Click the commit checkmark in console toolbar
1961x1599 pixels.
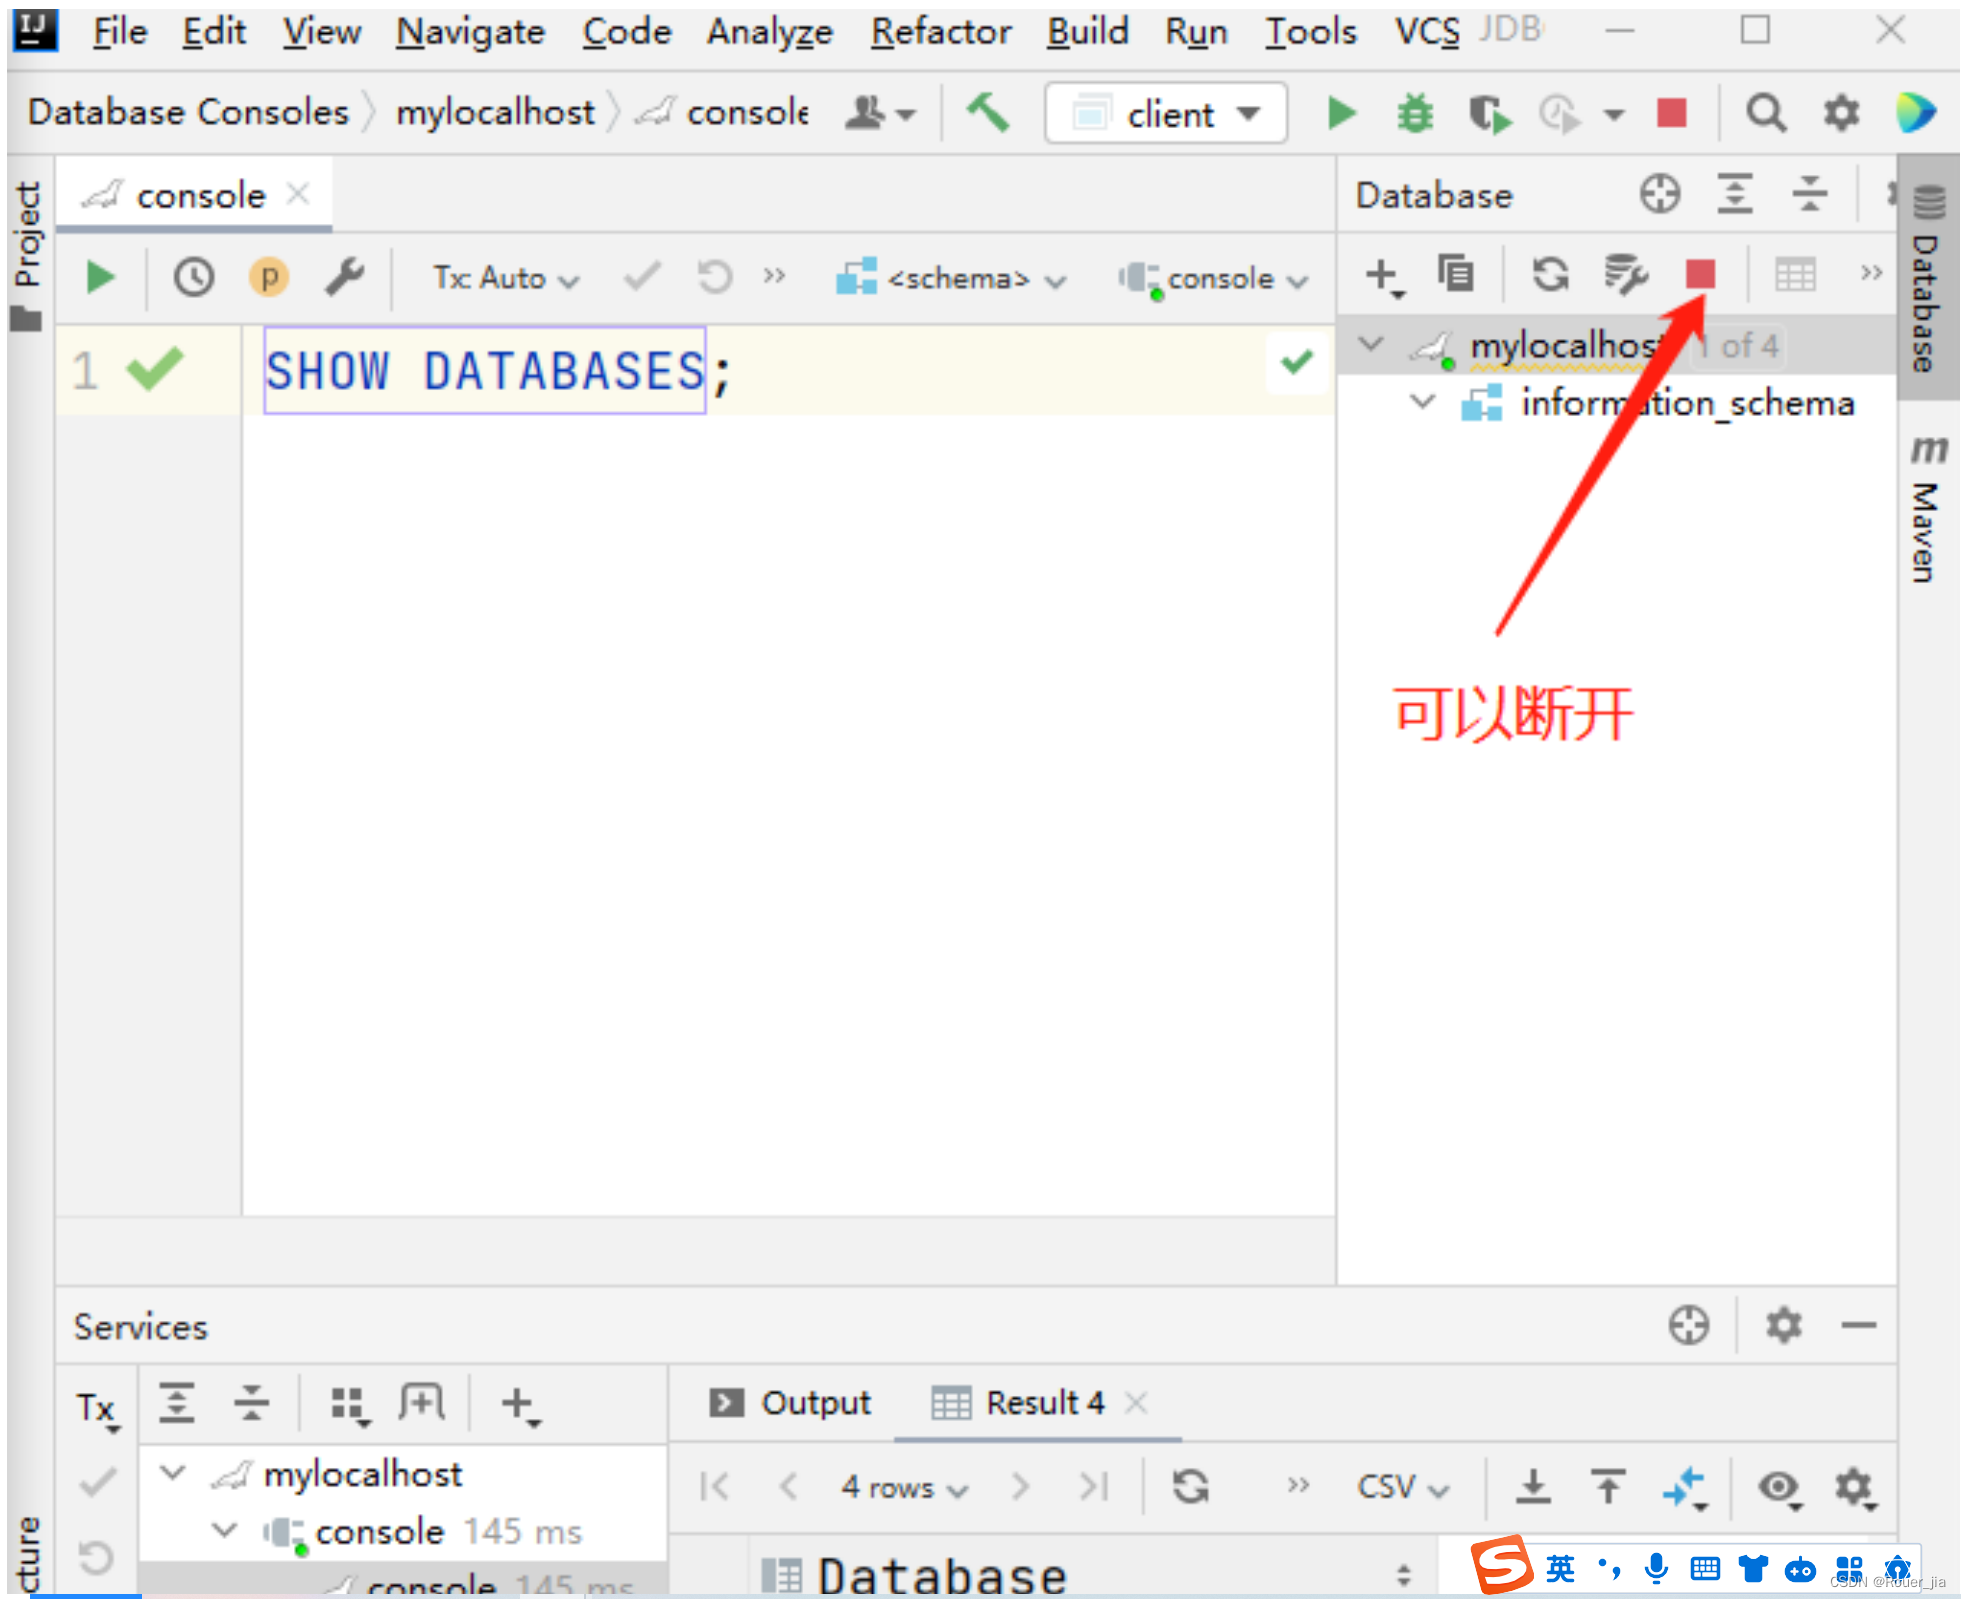[641, 276]
